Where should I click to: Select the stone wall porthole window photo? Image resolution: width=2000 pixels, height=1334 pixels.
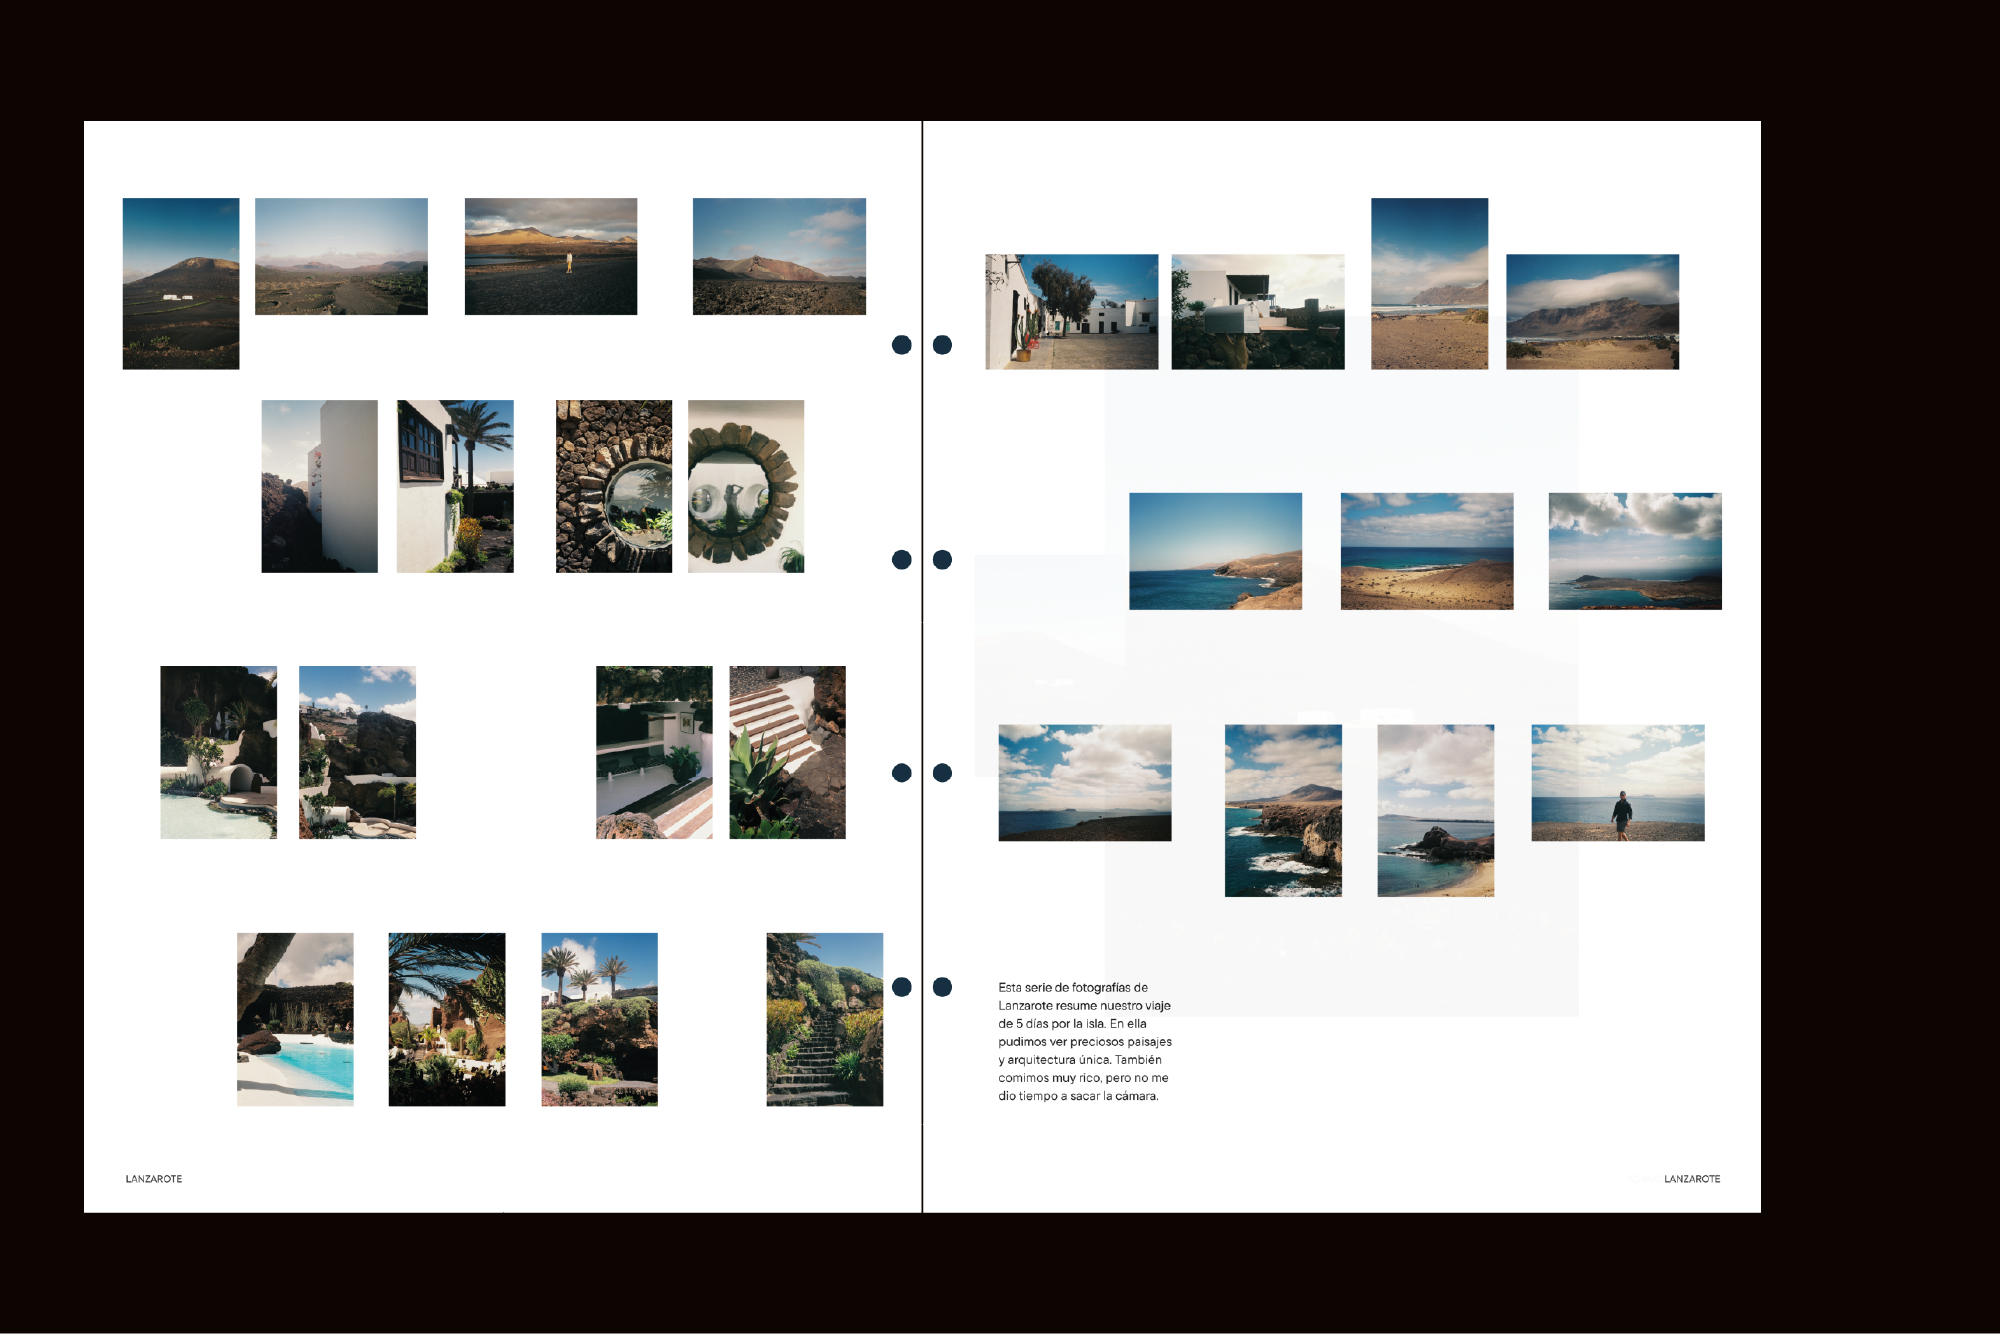point(614,486)
